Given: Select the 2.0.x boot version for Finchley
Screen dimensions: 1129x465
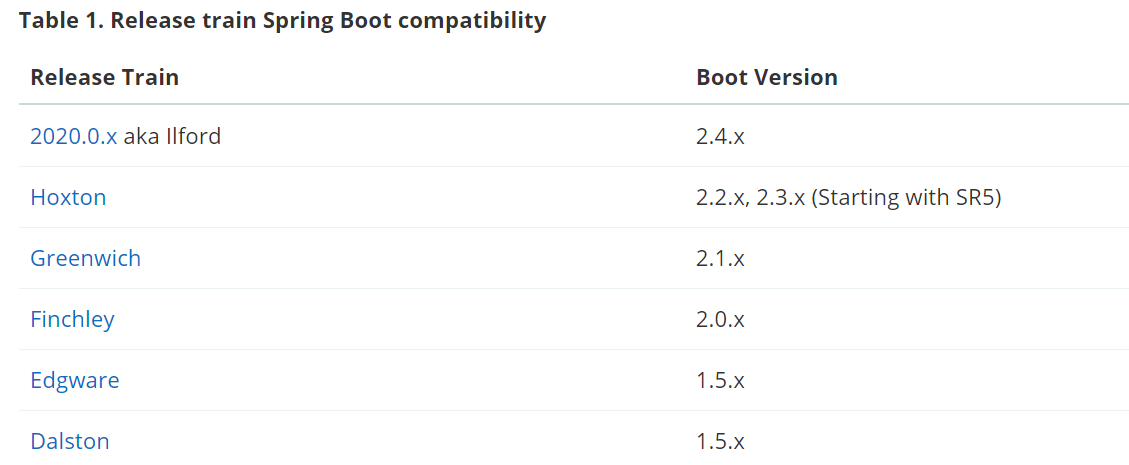Looking at the screenshot, I should (720, 319).
